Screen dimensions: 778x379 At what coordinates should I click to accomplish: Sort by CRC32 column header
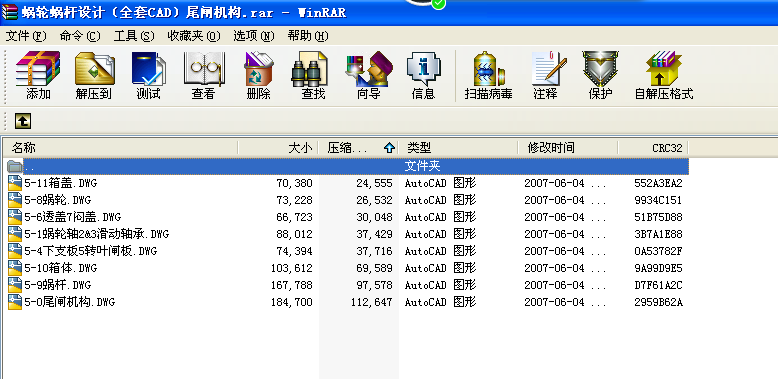pos(653,147)
